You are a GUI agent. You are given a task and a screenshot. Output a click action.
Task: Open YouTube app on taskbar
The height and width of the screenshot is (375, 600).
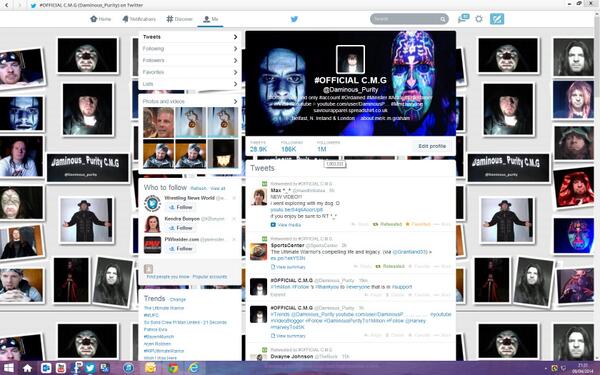click(x=60, y=368)
